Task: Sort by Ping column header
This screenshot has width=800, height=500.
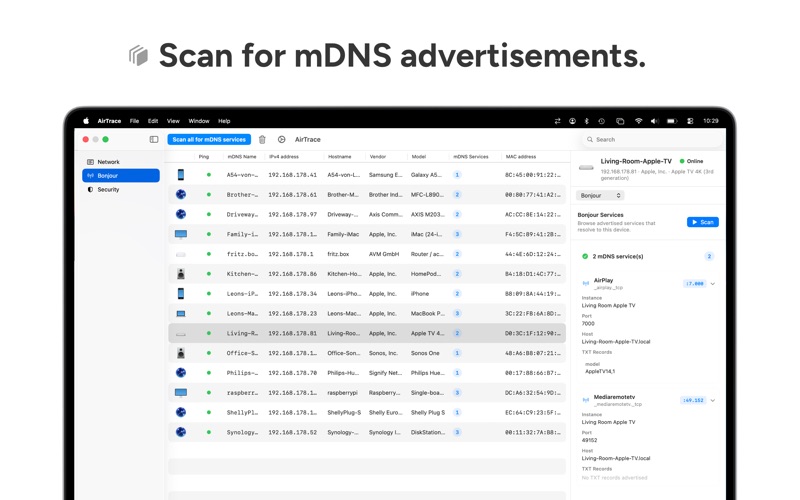Action: 204,157
